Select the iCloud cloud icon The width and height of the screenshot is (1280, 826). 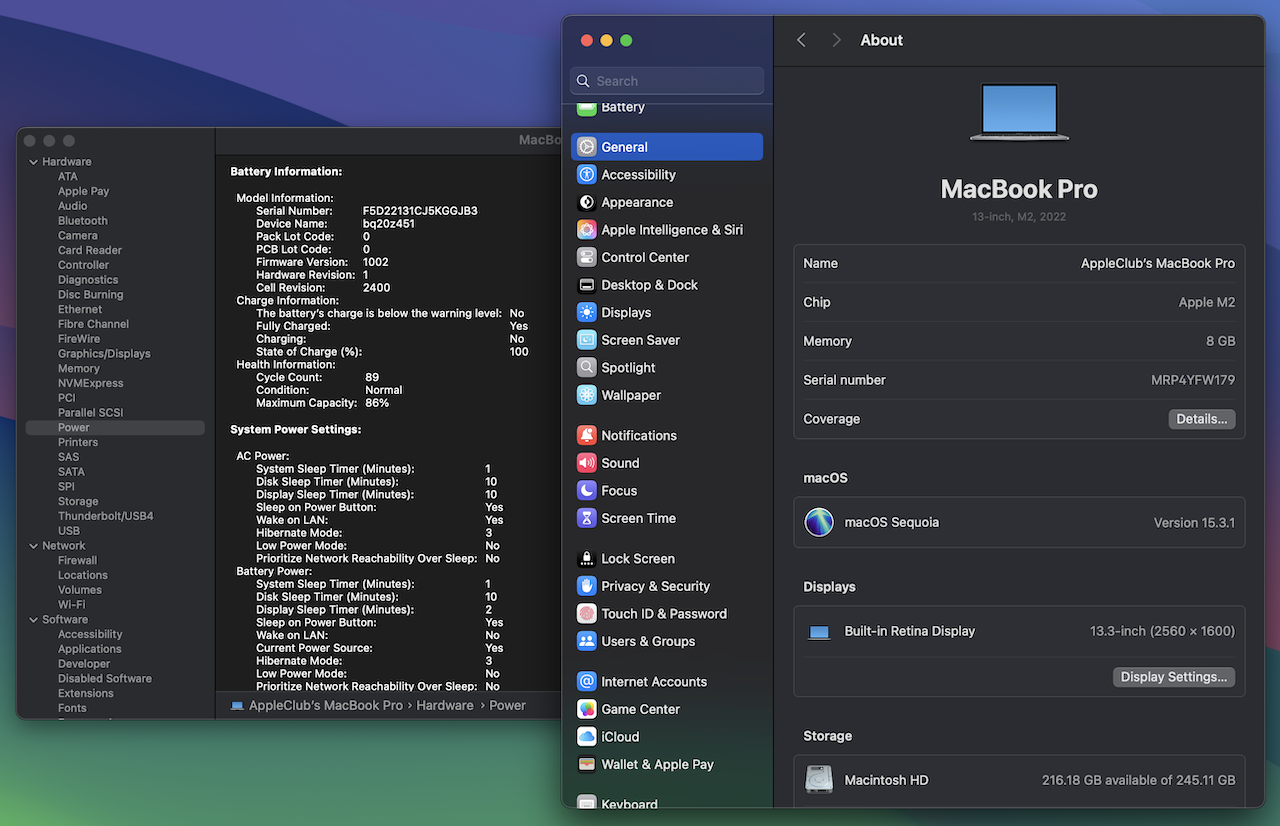click(x=587, y=737)
